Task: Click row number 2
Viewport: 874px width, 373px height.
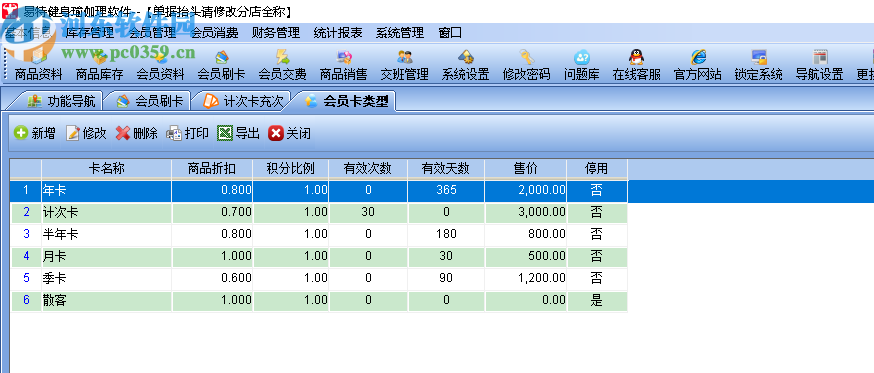Action: 26,212
